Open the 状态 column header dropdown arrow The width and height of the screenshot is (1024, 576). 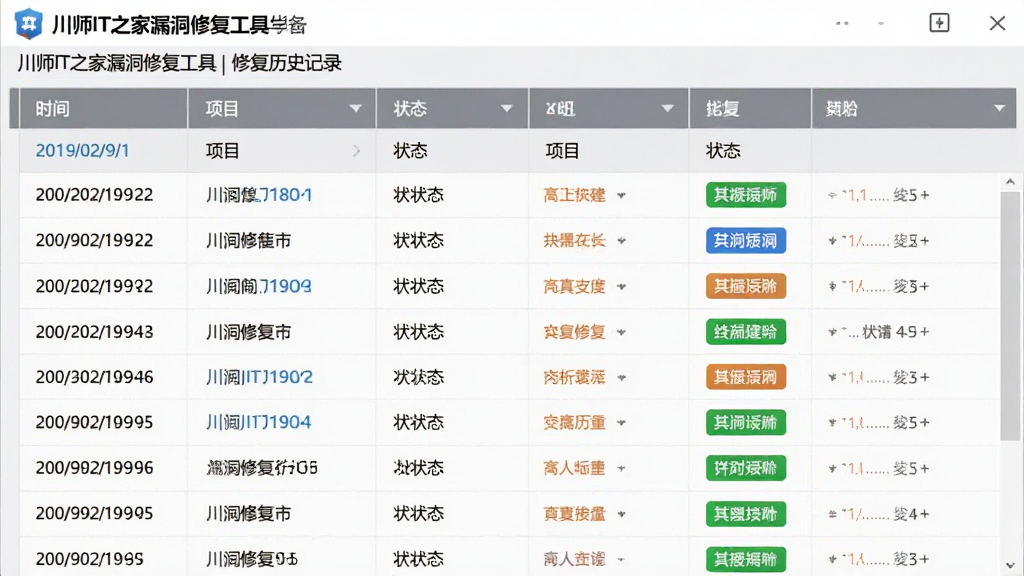[506, 108]
